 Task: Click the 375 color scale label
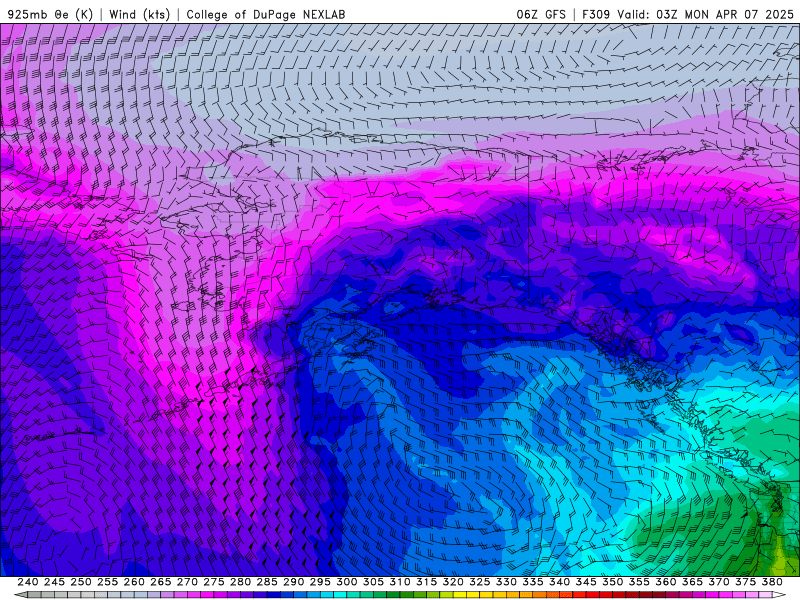pos(746,582)
